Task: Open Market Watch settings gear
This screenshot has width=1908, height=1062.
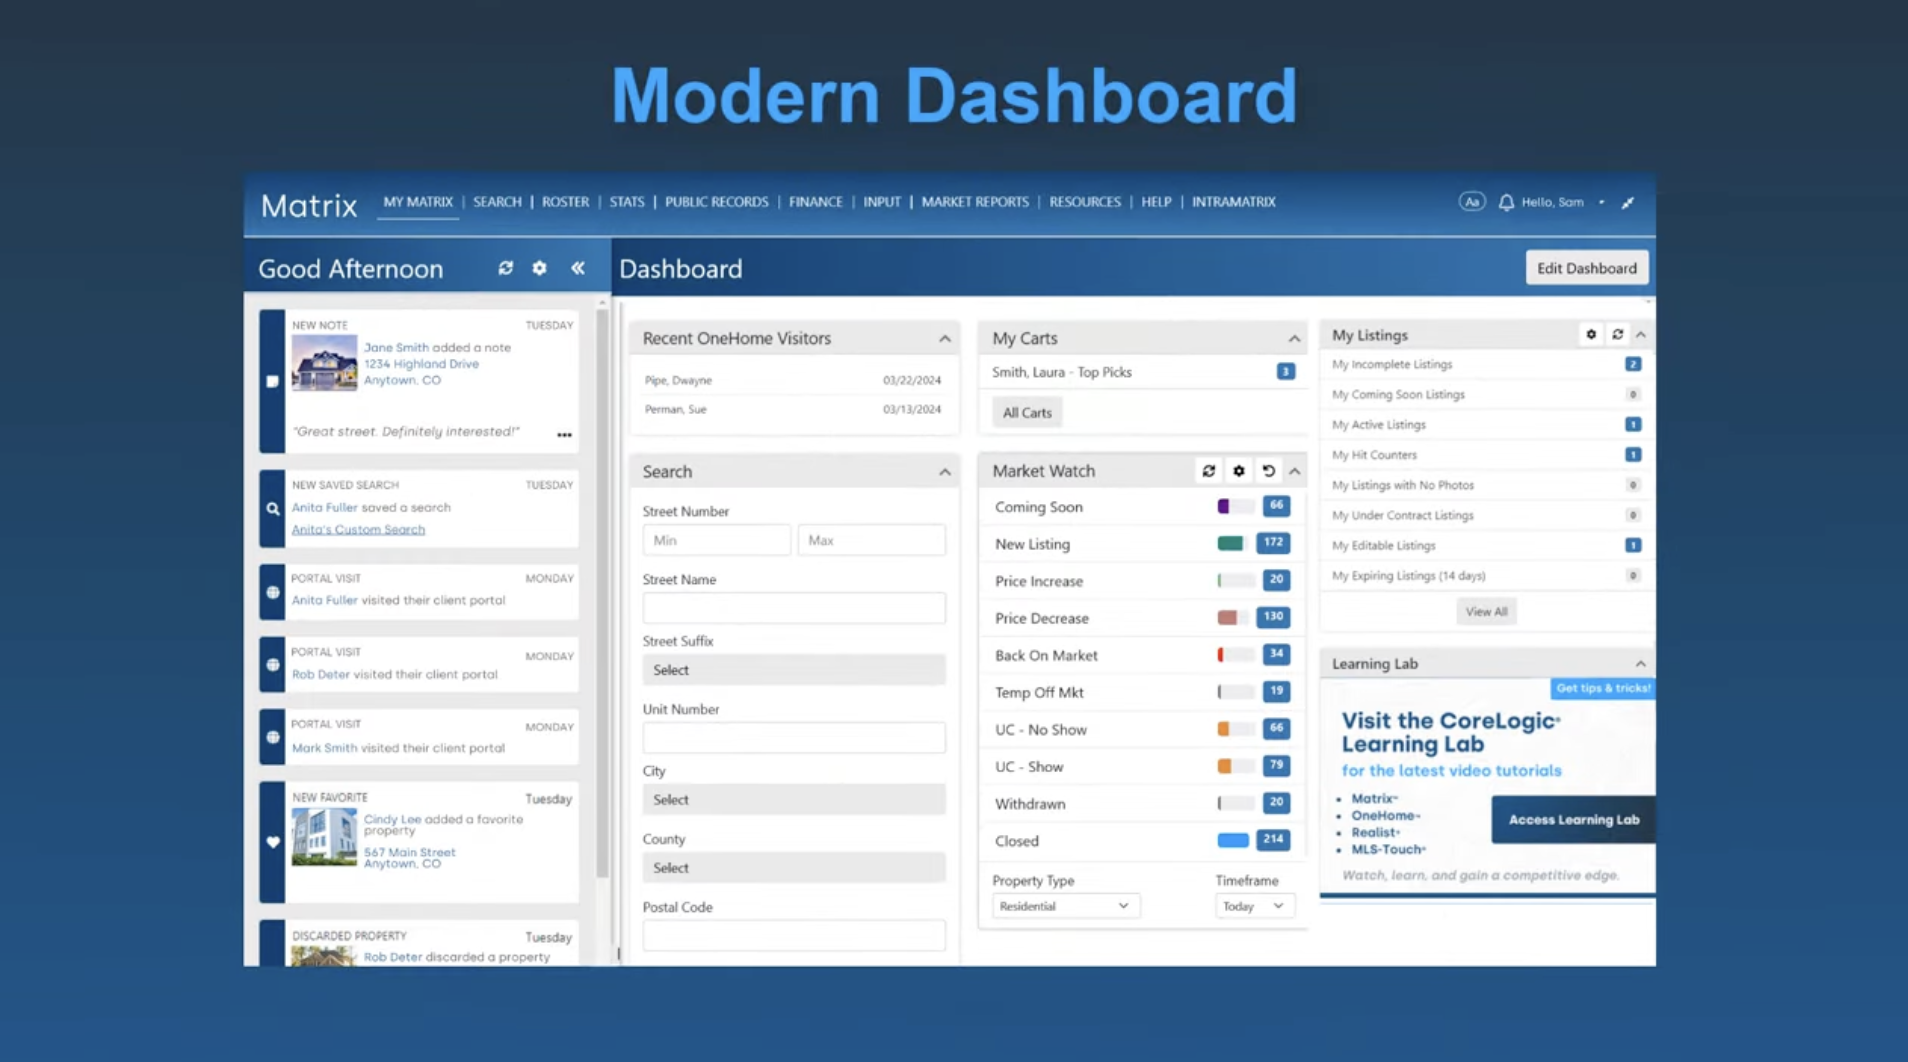Action: point(1239,470)
